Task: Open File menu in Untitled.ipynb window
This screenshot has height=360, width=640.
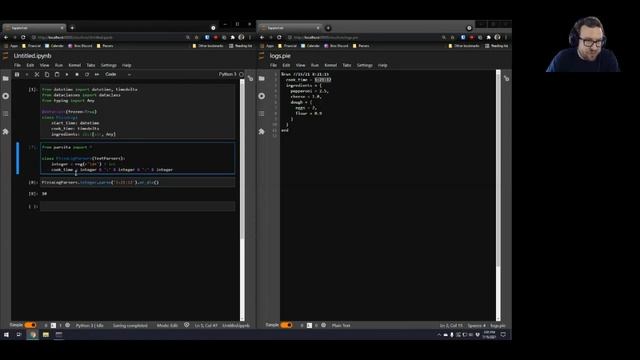Action: [17, 65]
